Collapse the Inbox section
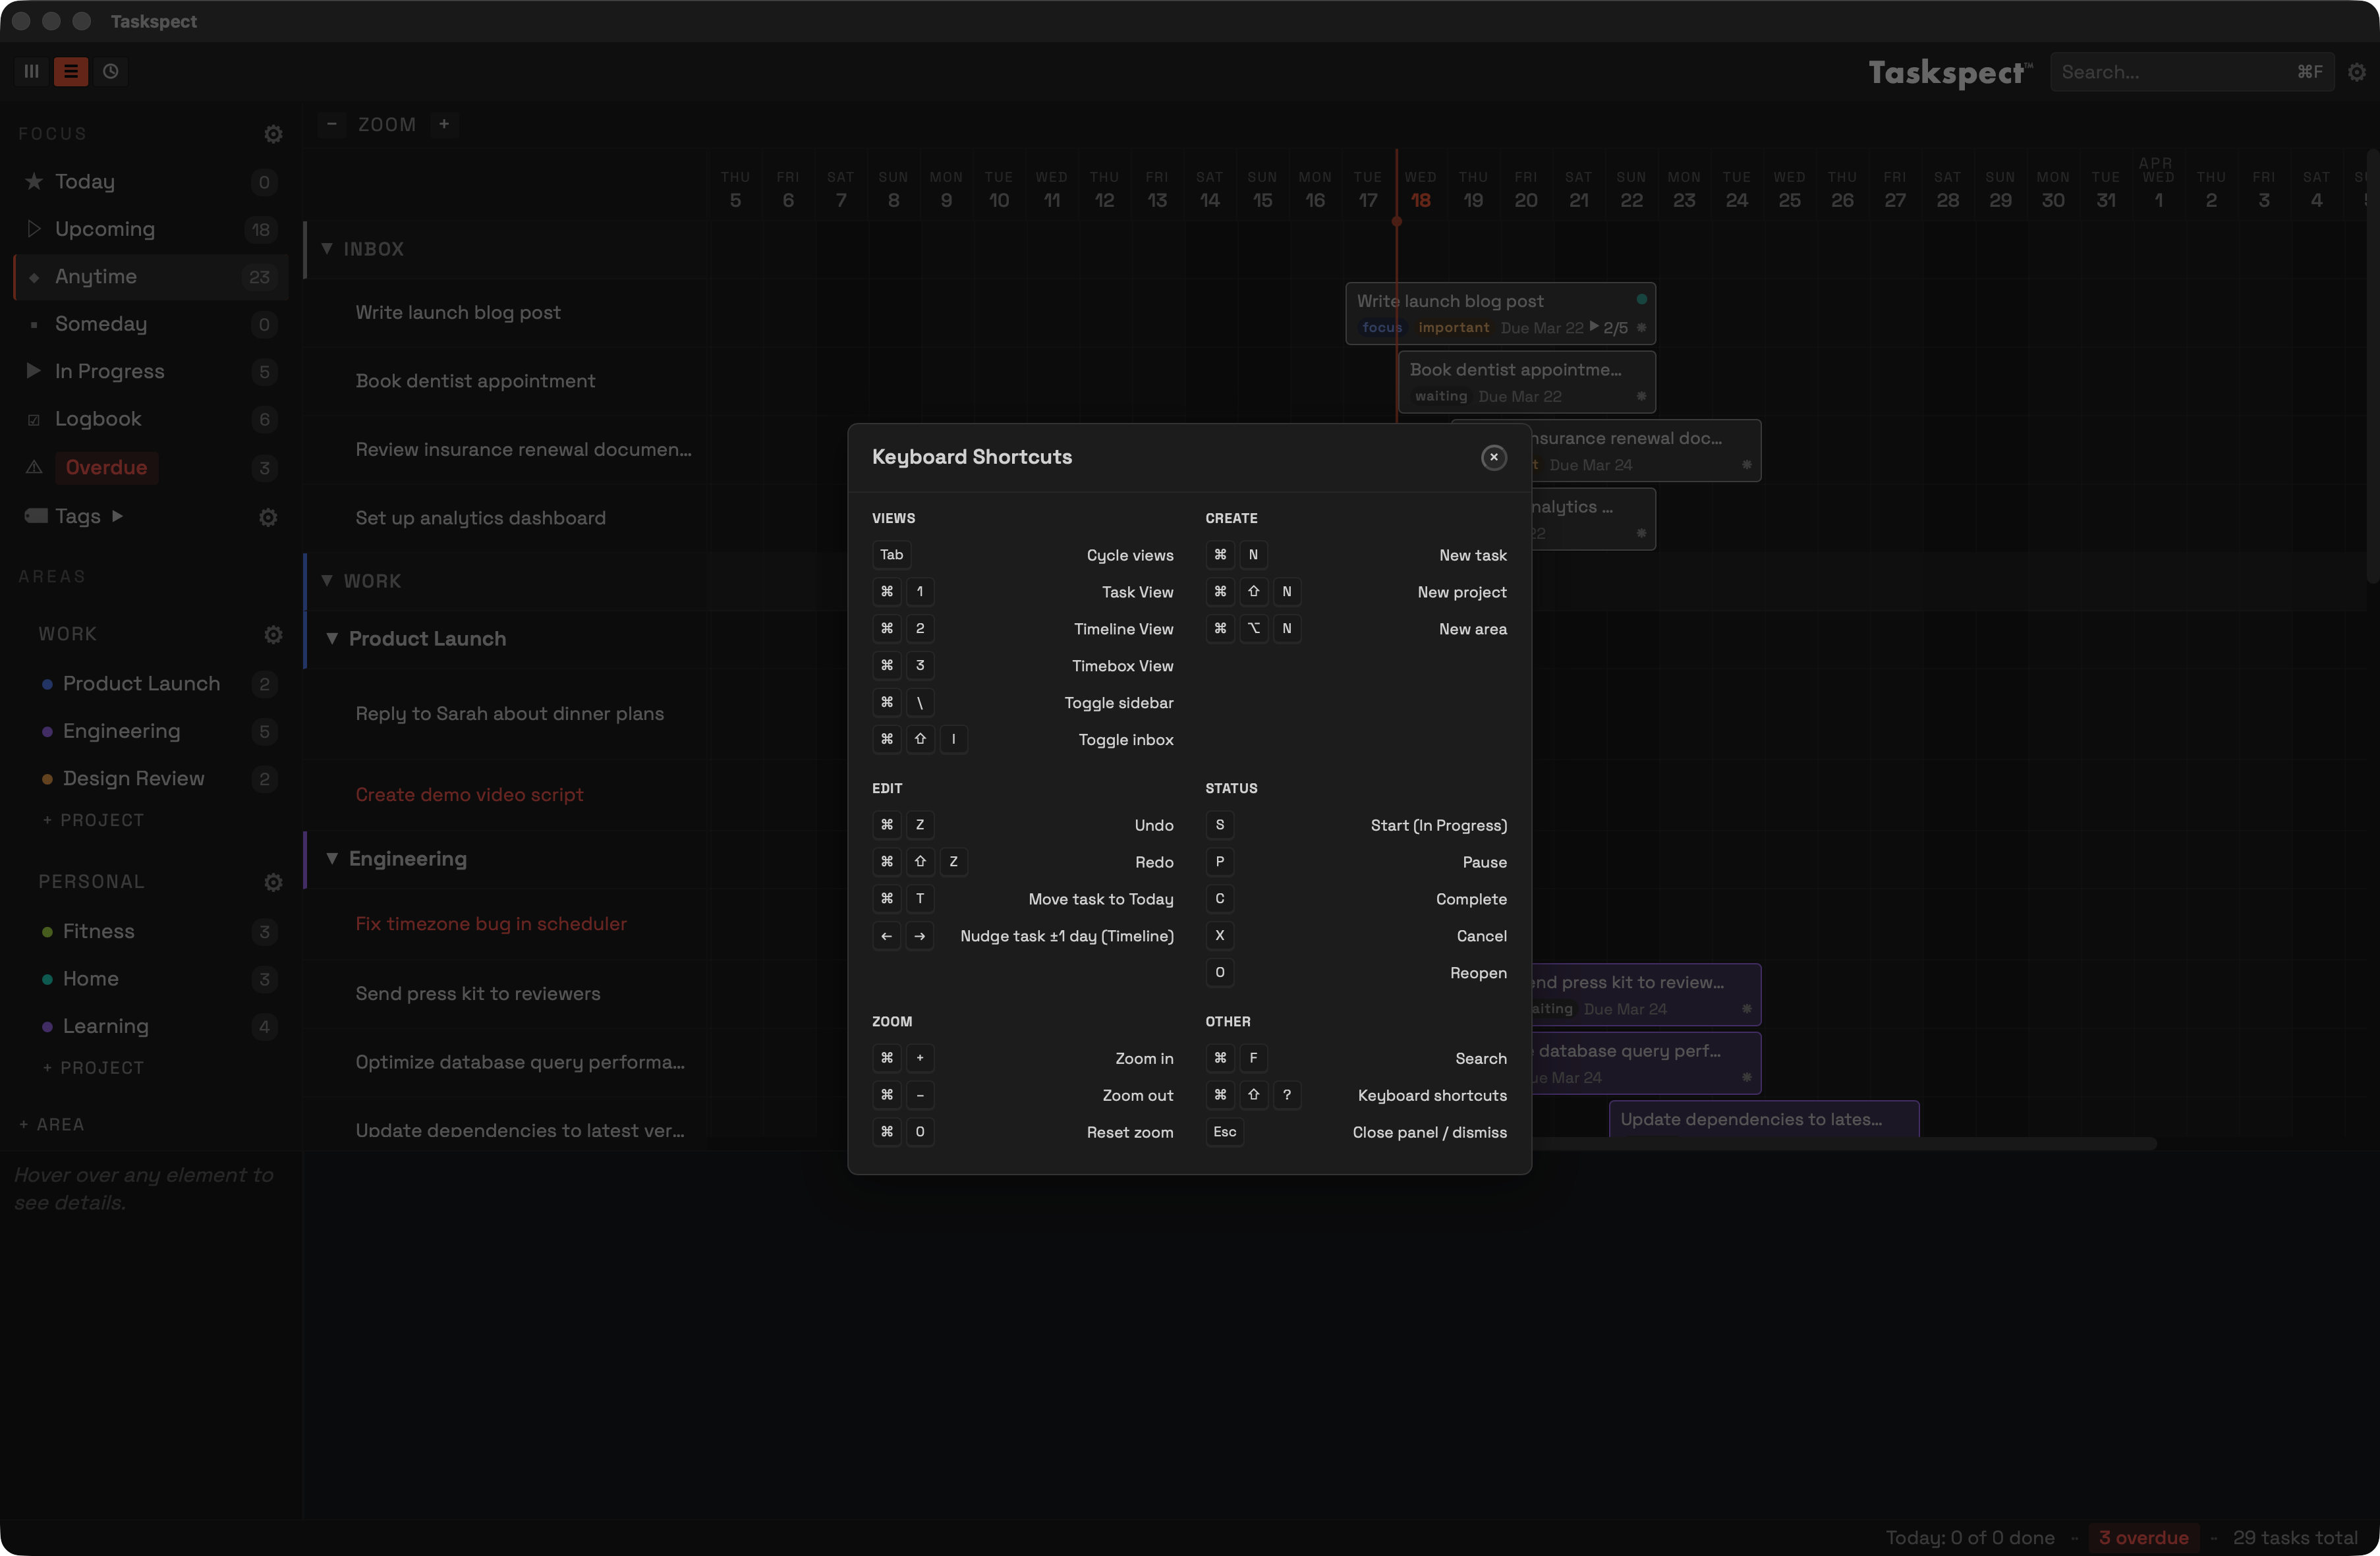The height and width of the screenshot is (1556, 2380). (x=328, y=249)
